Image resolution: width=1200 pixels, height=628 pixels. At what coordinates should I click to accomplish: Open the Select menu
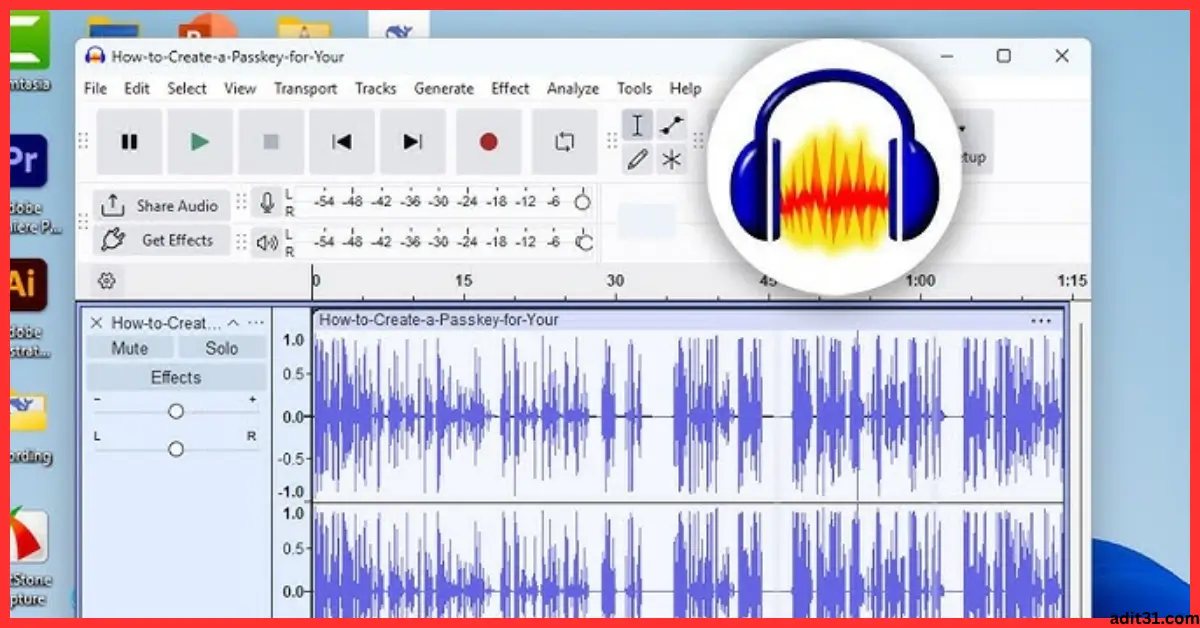click(x=187, y=89)
